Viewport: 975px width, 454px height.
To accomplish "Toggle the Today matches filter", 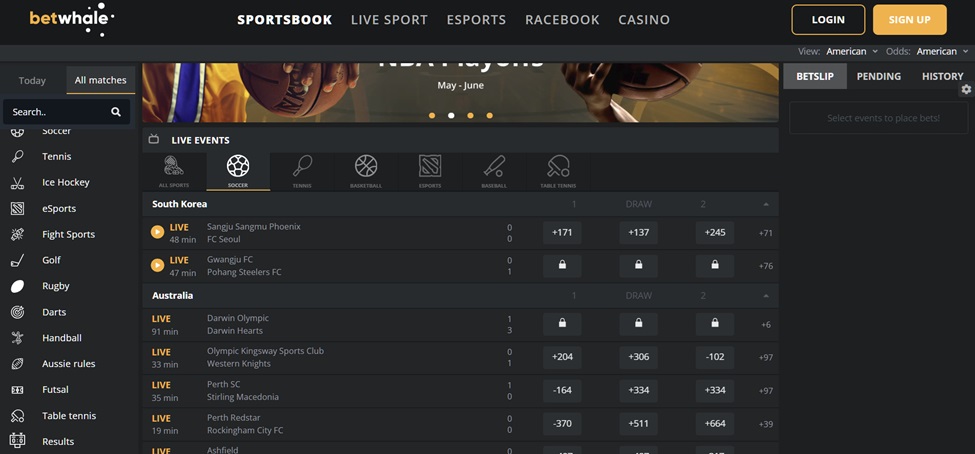I will coord(32,80).
